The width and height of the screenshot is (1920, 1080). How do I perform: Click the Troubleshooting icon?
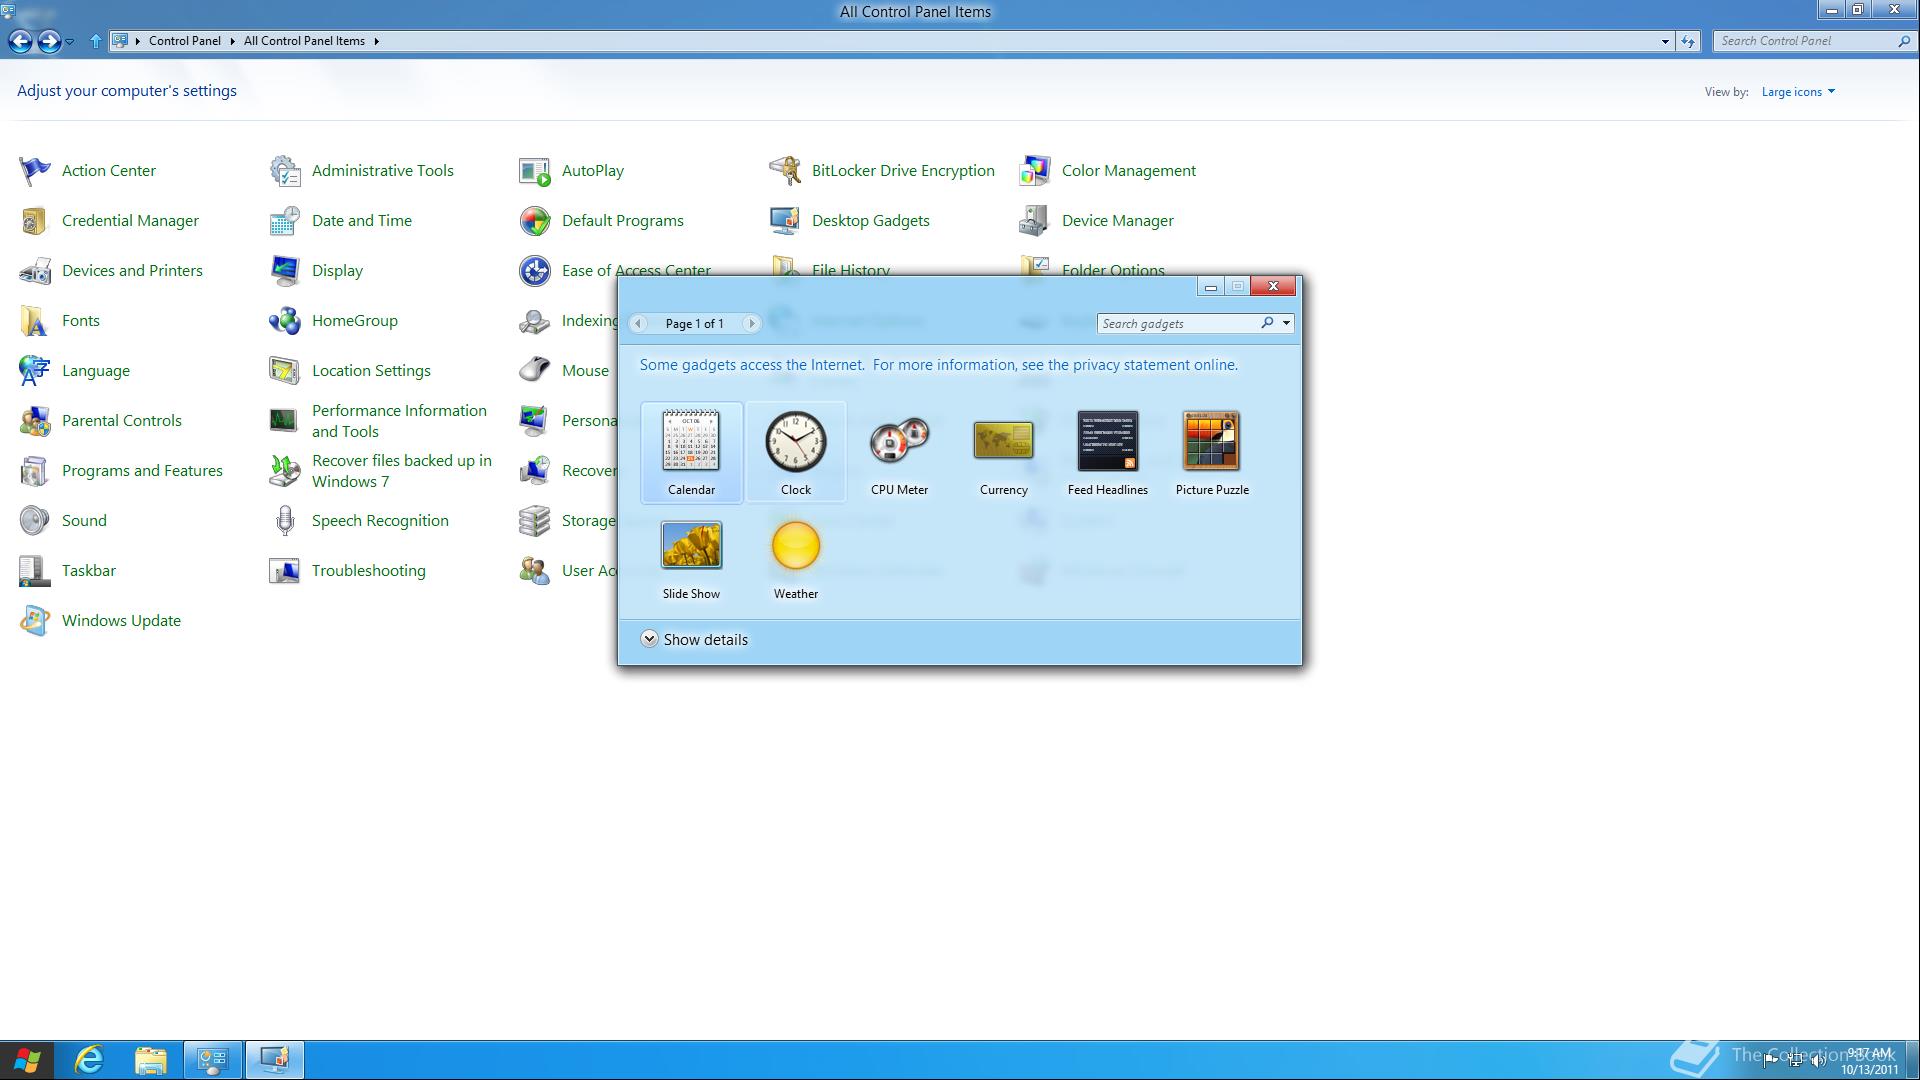[285, 571]
